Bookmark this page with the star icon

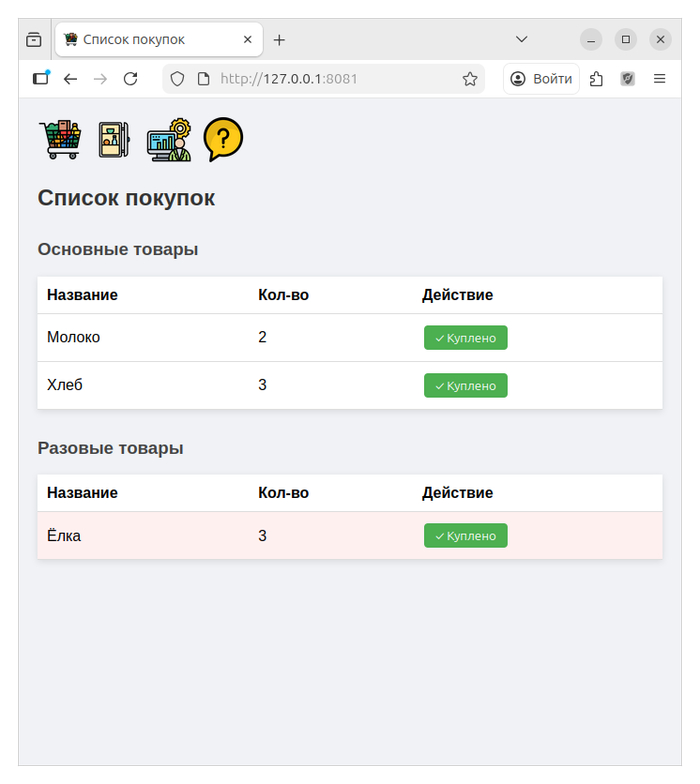[x=470, y=79]
